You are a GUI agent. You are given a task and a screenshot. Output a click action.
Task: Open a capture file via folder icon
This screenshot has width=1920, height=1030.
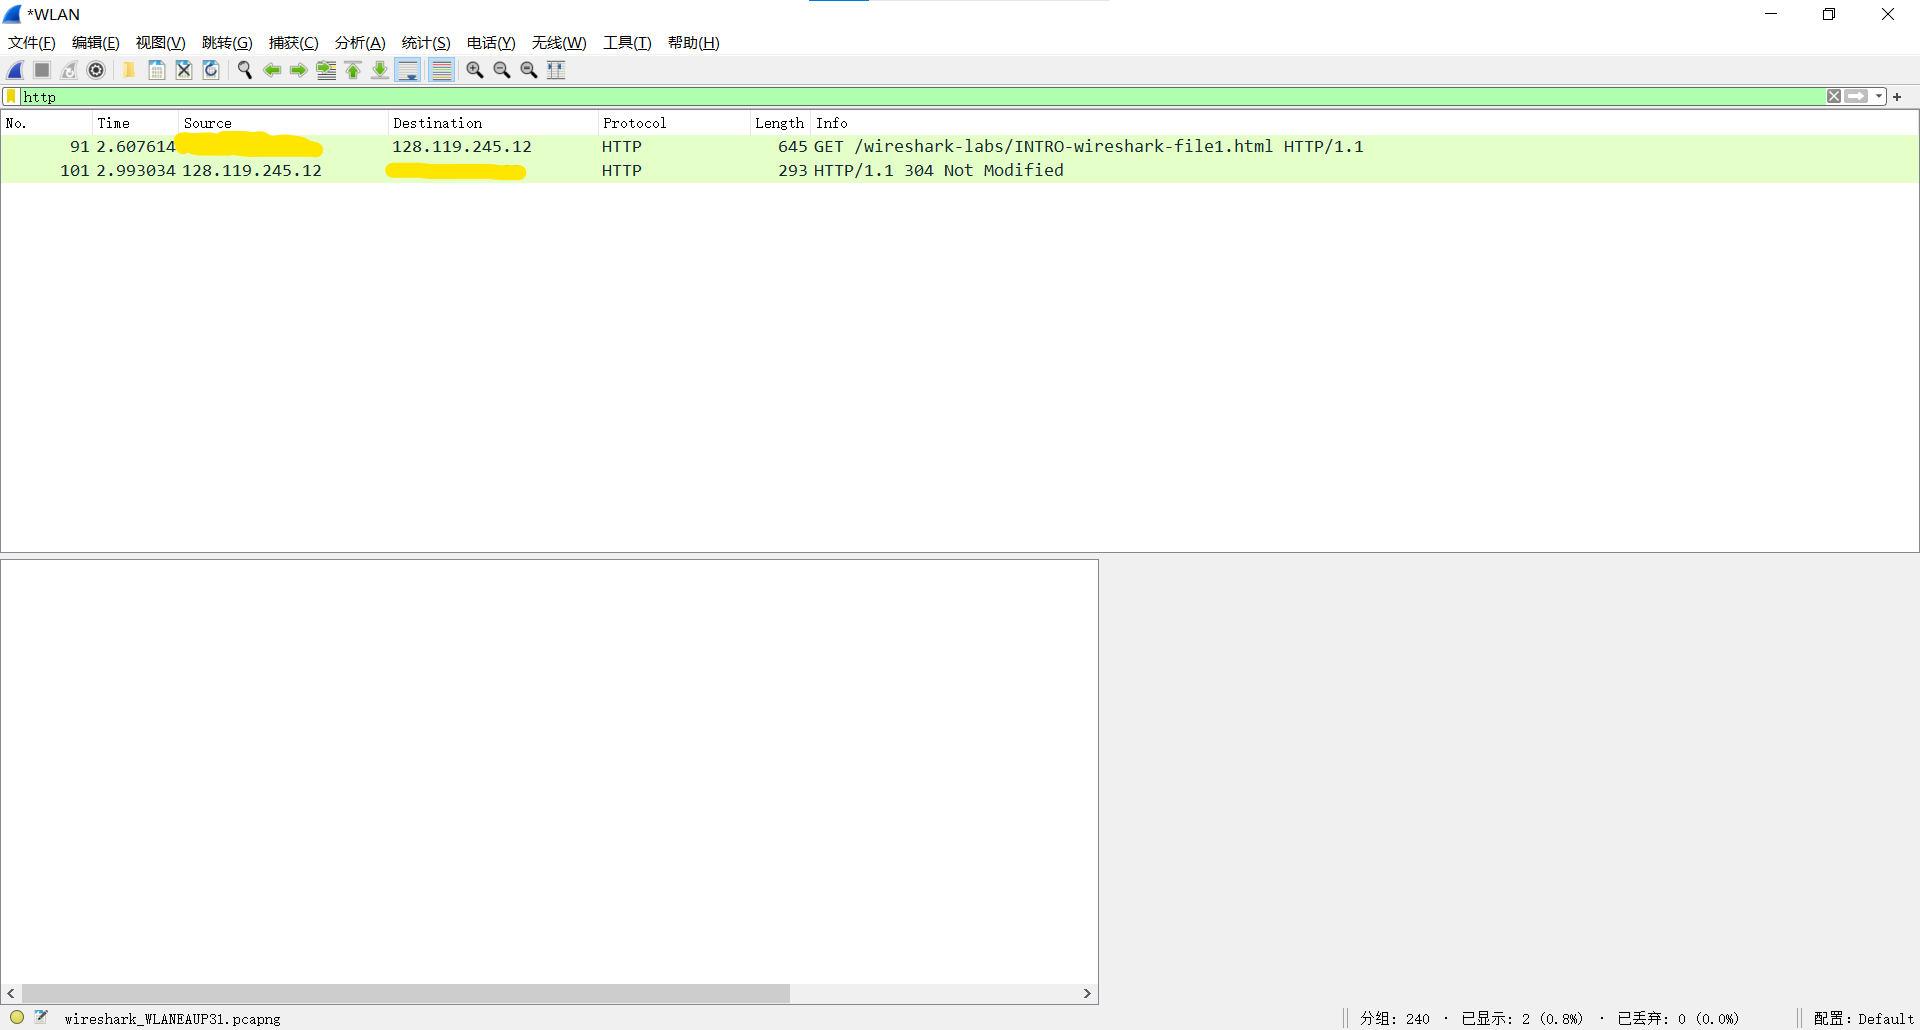129,70
